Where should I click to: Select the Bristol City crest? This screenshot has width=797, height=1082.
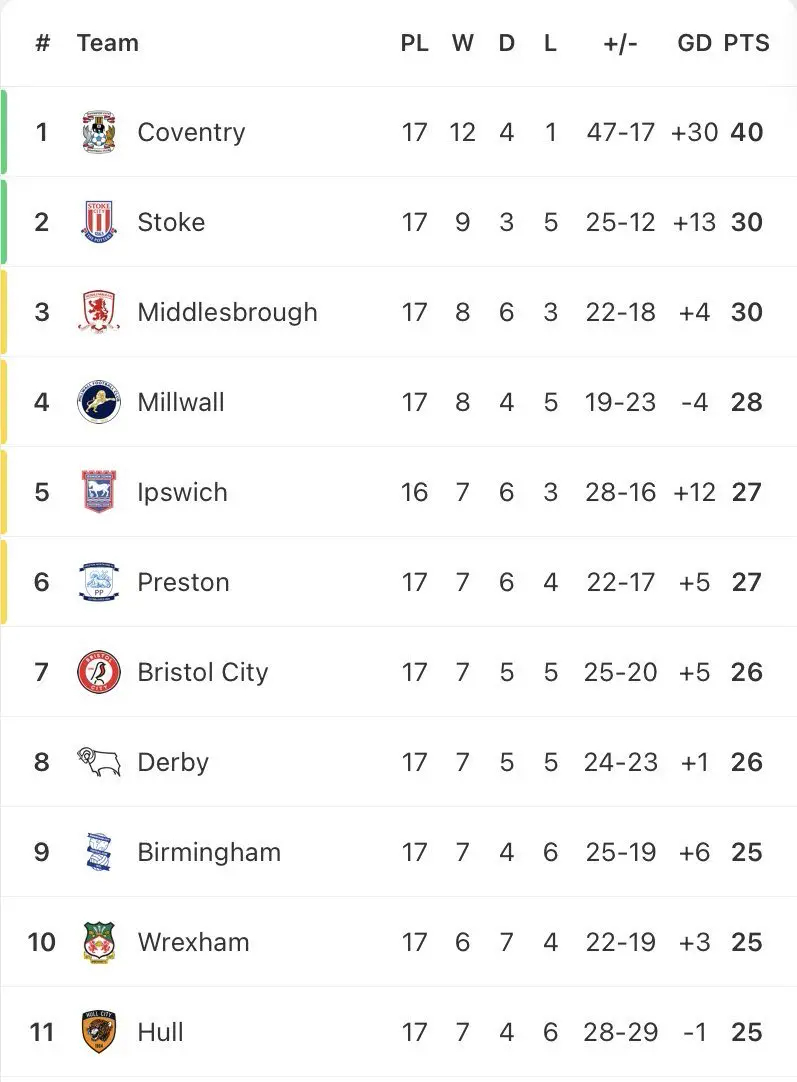[99, 672]
